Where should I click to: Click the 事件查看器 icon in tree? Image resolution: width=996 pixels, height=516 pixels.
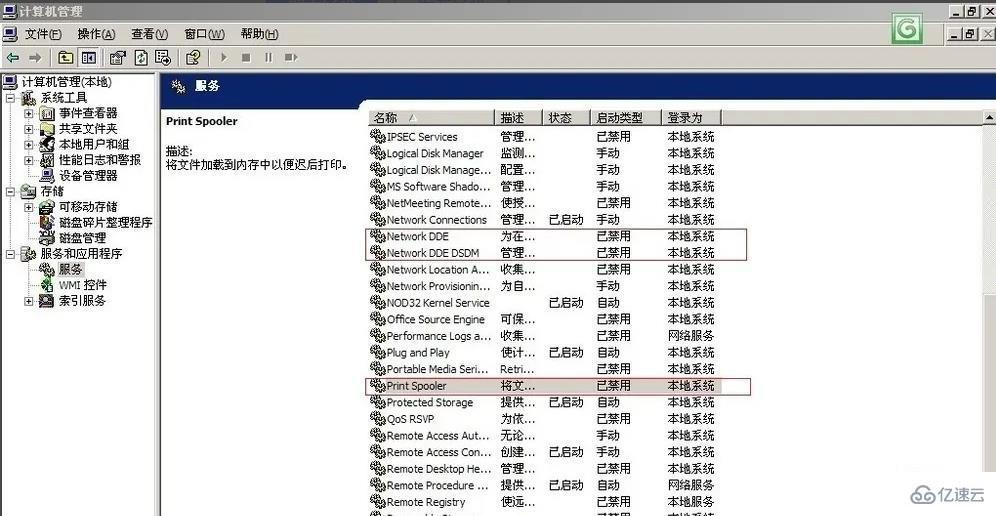[47, 113]
